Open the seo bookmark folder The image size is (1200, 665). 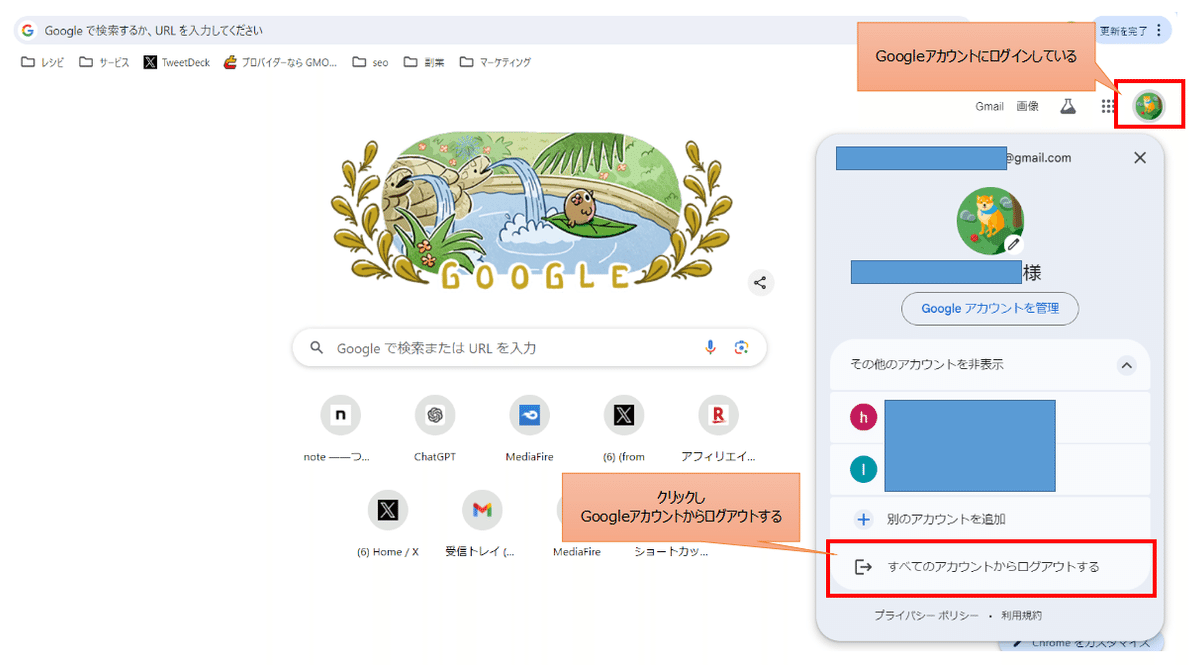click(x=371, y=62)
